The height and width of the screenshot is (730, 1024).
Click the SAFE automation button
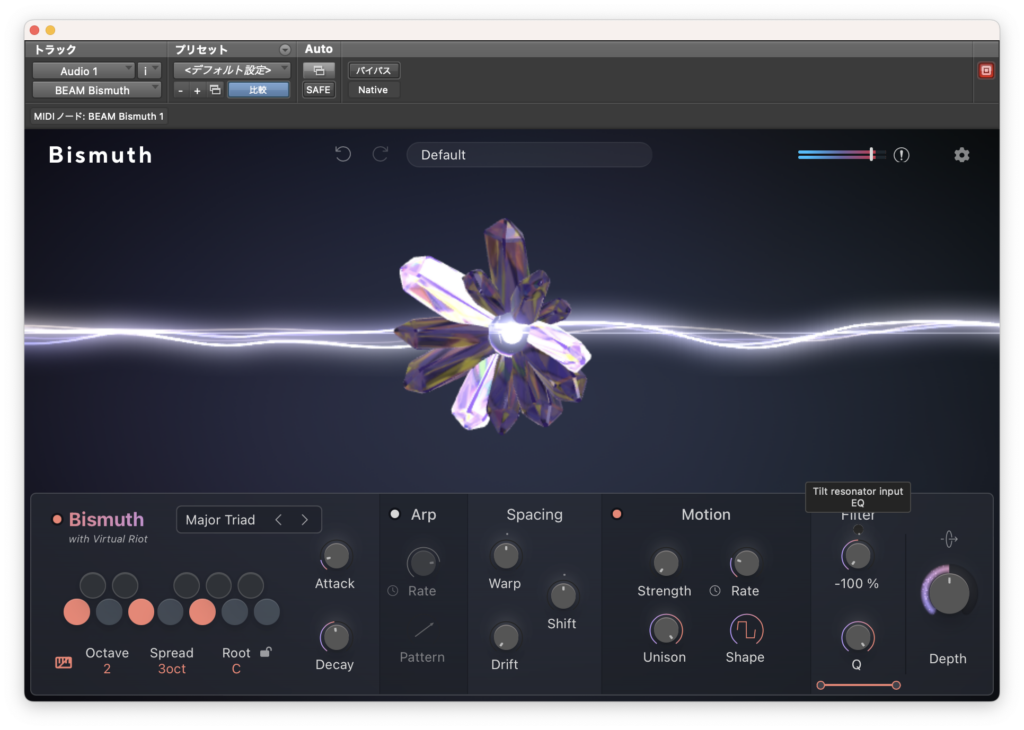point(319,89)
